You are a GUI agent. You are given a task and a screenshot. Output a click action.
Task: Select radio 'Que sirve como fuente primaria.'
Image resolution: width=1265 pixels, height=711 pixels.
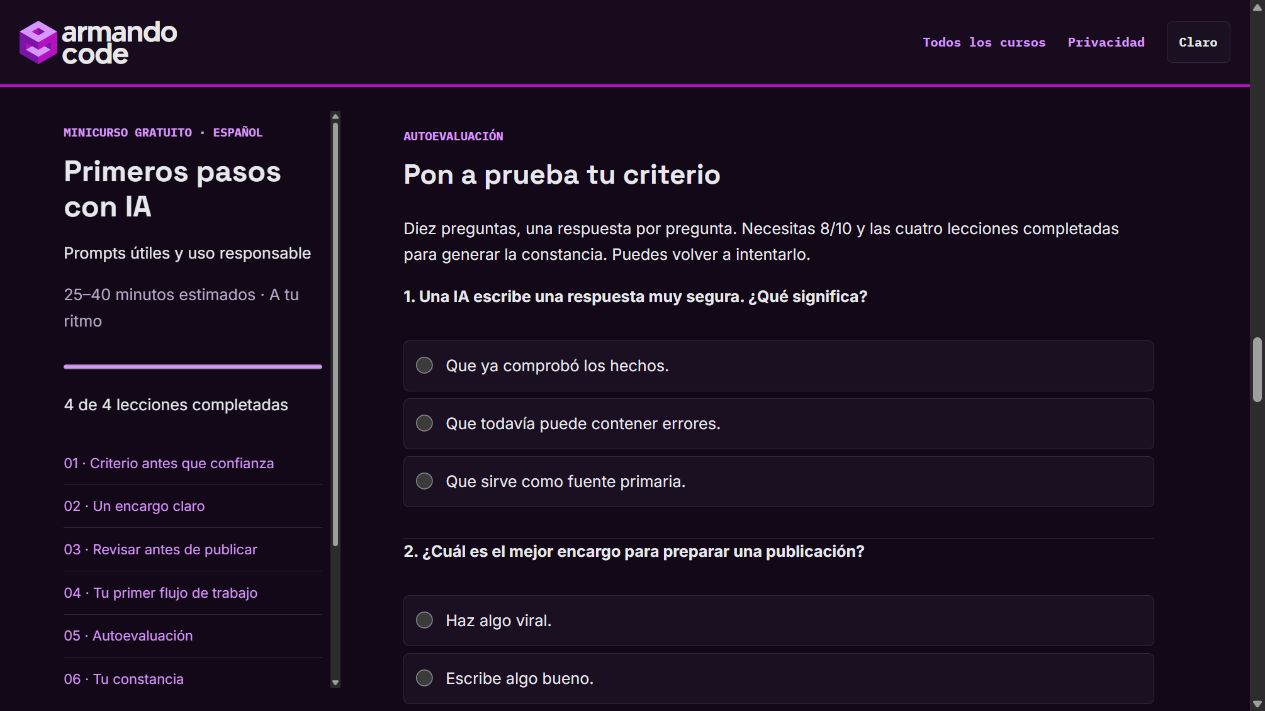pyautogui.click(x=424, y=481)
